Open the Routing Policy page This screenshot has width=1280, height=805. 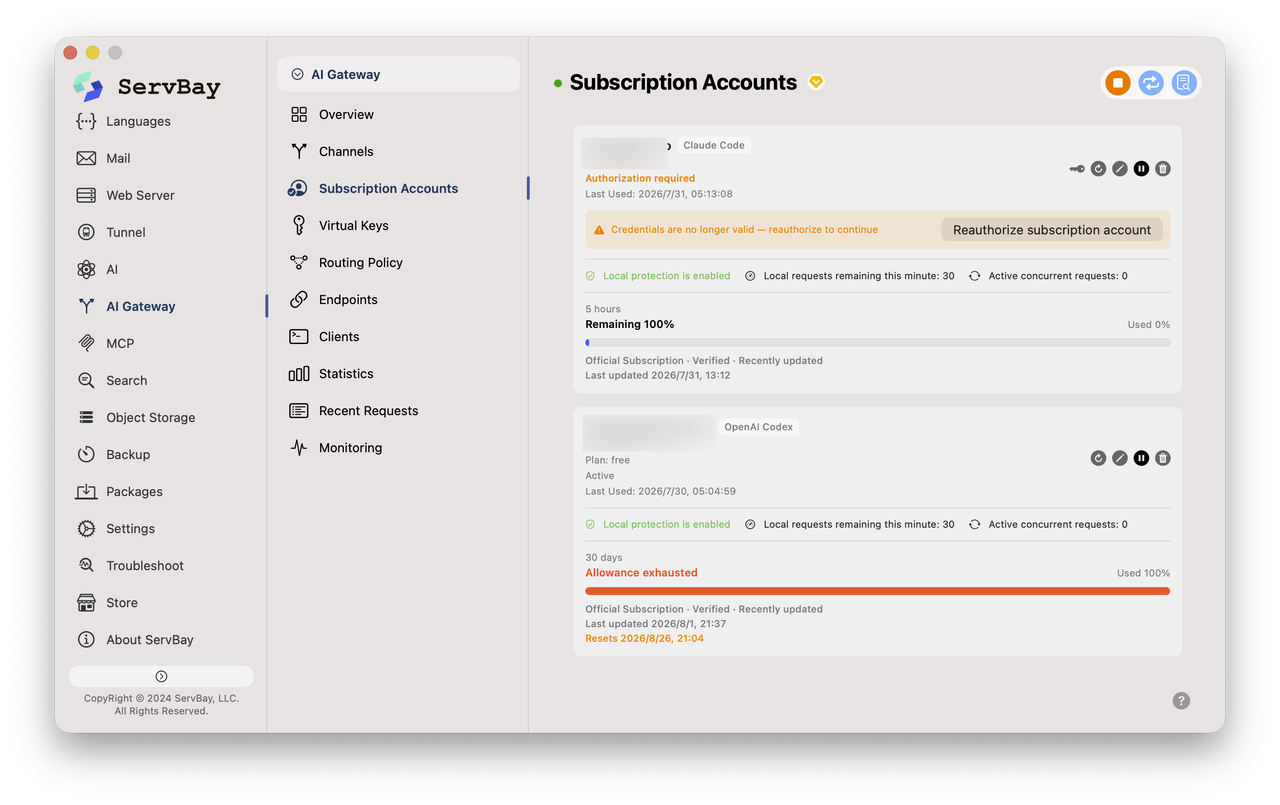pos(360,263)
